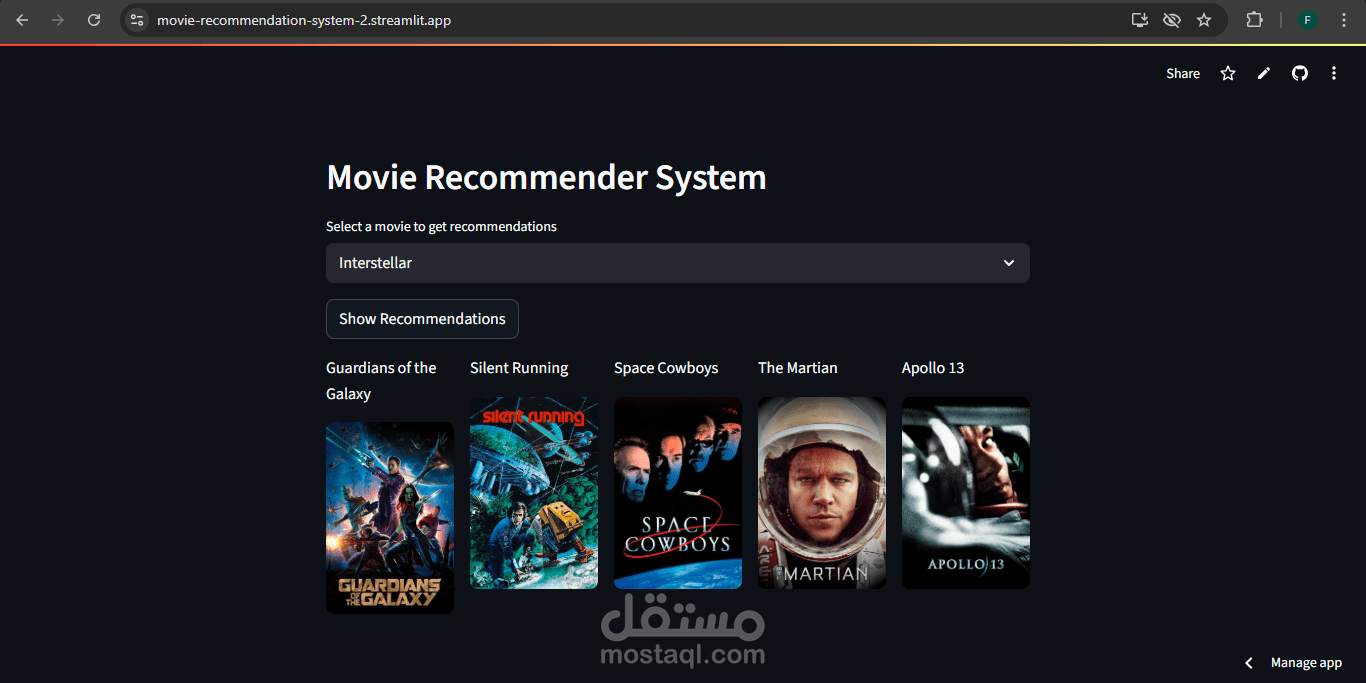Click the Guardians of the Galaxy title
The height and width of the screenshot is (683, 1366).
pos(381,381)
